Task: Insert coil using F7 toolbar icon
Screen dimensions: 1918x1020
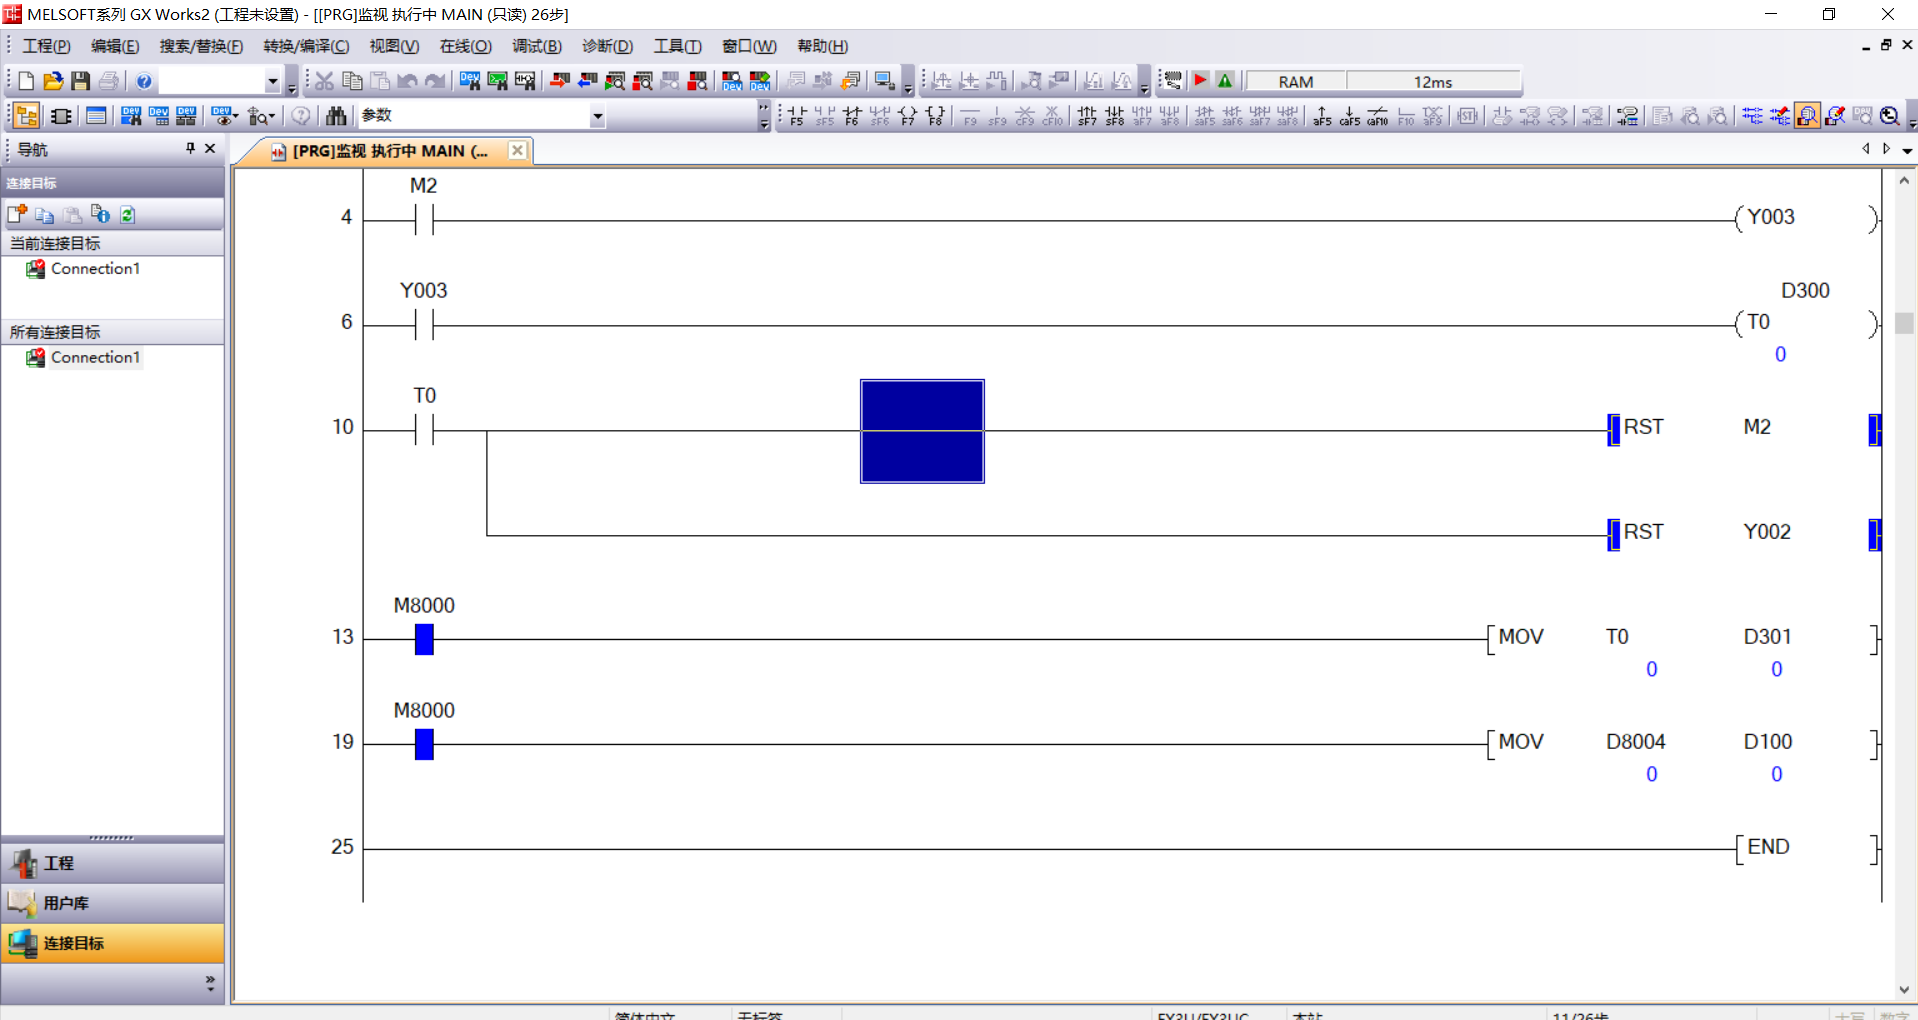Action: [x=907, y=116]
